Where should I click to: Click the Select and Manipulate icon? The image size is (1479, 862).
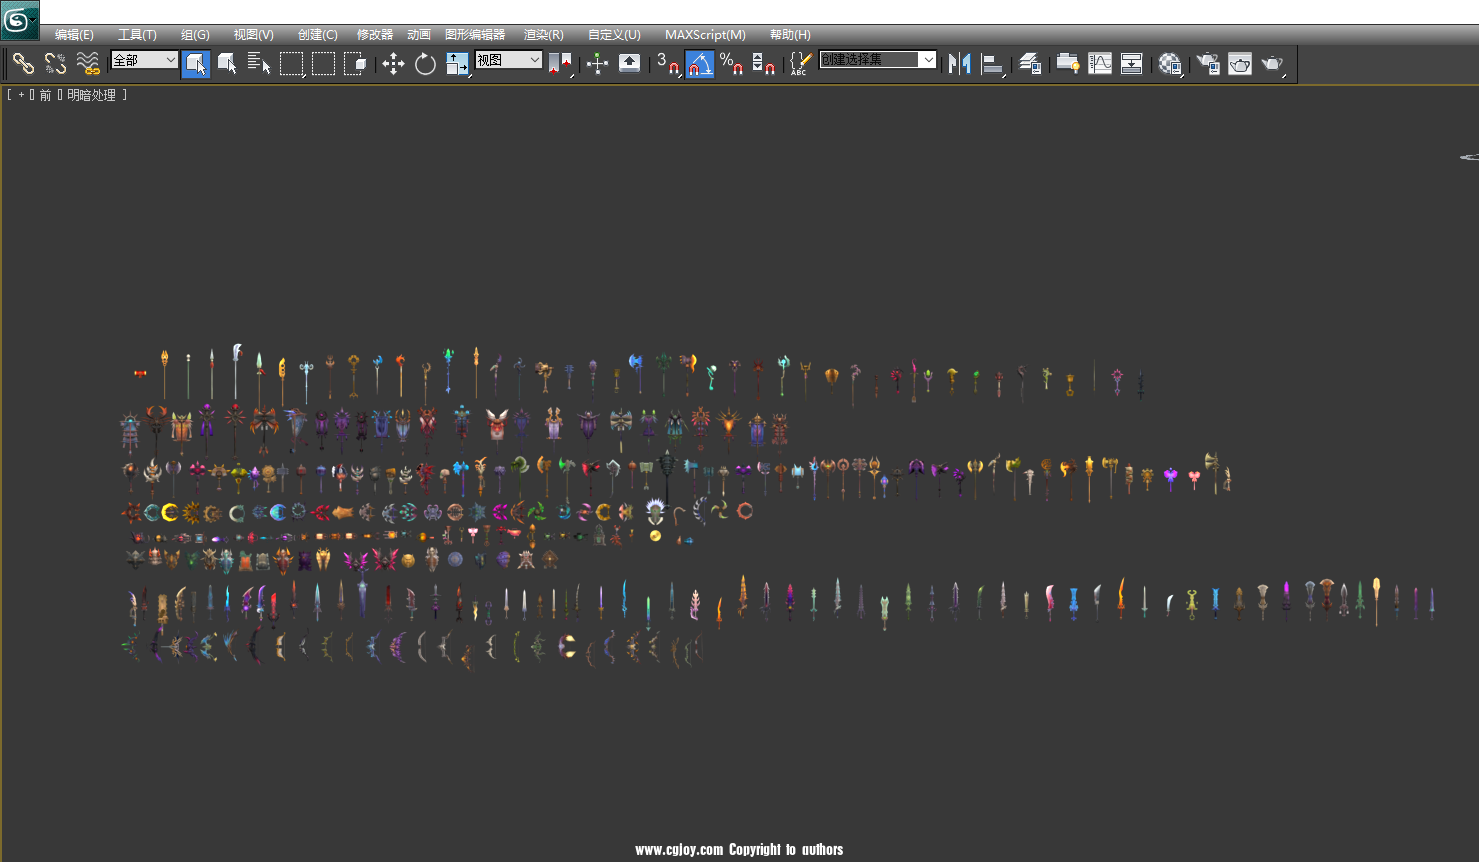tap(597, 64)
